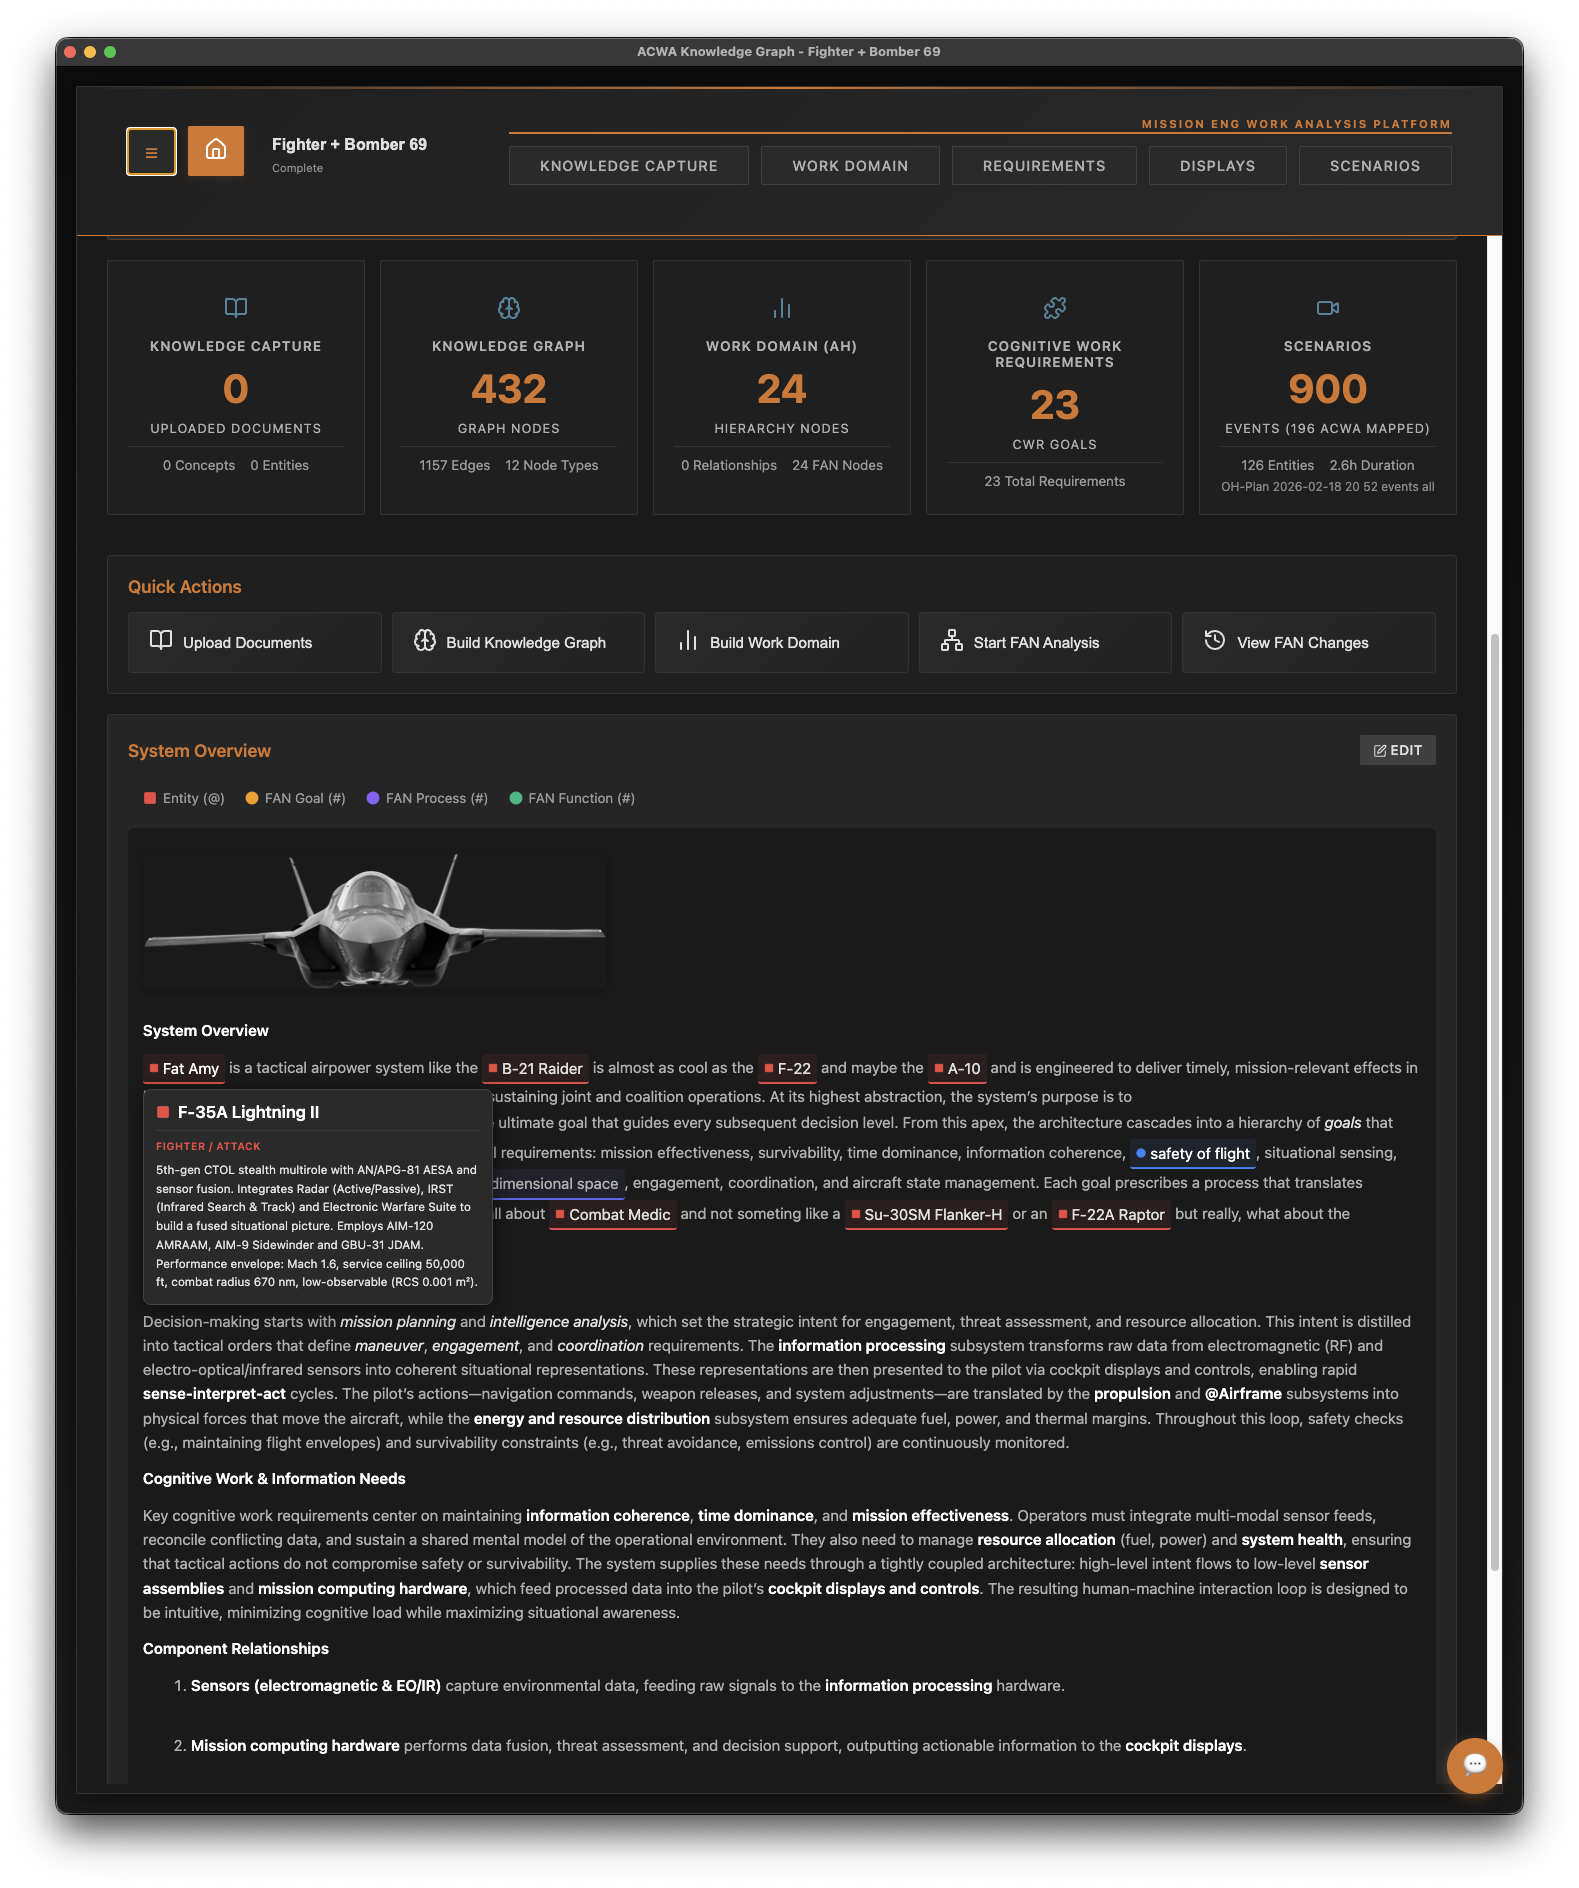Screen dimensions: 1579x1888
Task: Click the Knowledge Capture book icon
Action: pos(236,308)
